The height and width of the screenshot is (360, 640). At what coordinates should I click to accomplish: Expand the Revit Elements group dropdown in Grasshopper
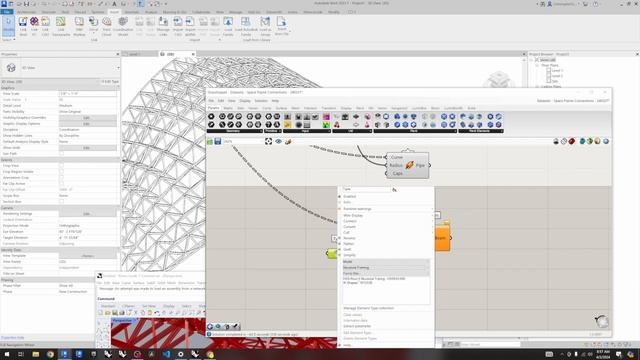pyautogui.click(x=502, y=131)
